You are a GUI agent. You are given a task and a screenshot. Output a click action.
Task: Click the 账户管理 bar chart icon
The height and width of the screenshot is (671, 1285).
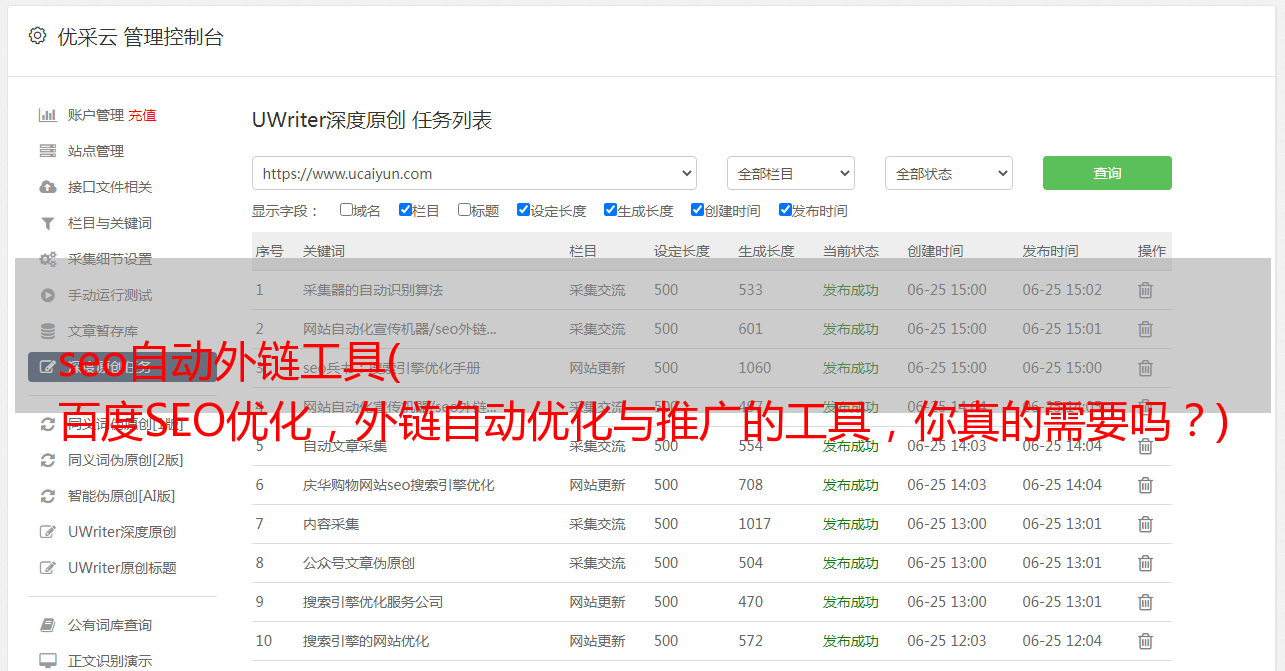[47, 115]
